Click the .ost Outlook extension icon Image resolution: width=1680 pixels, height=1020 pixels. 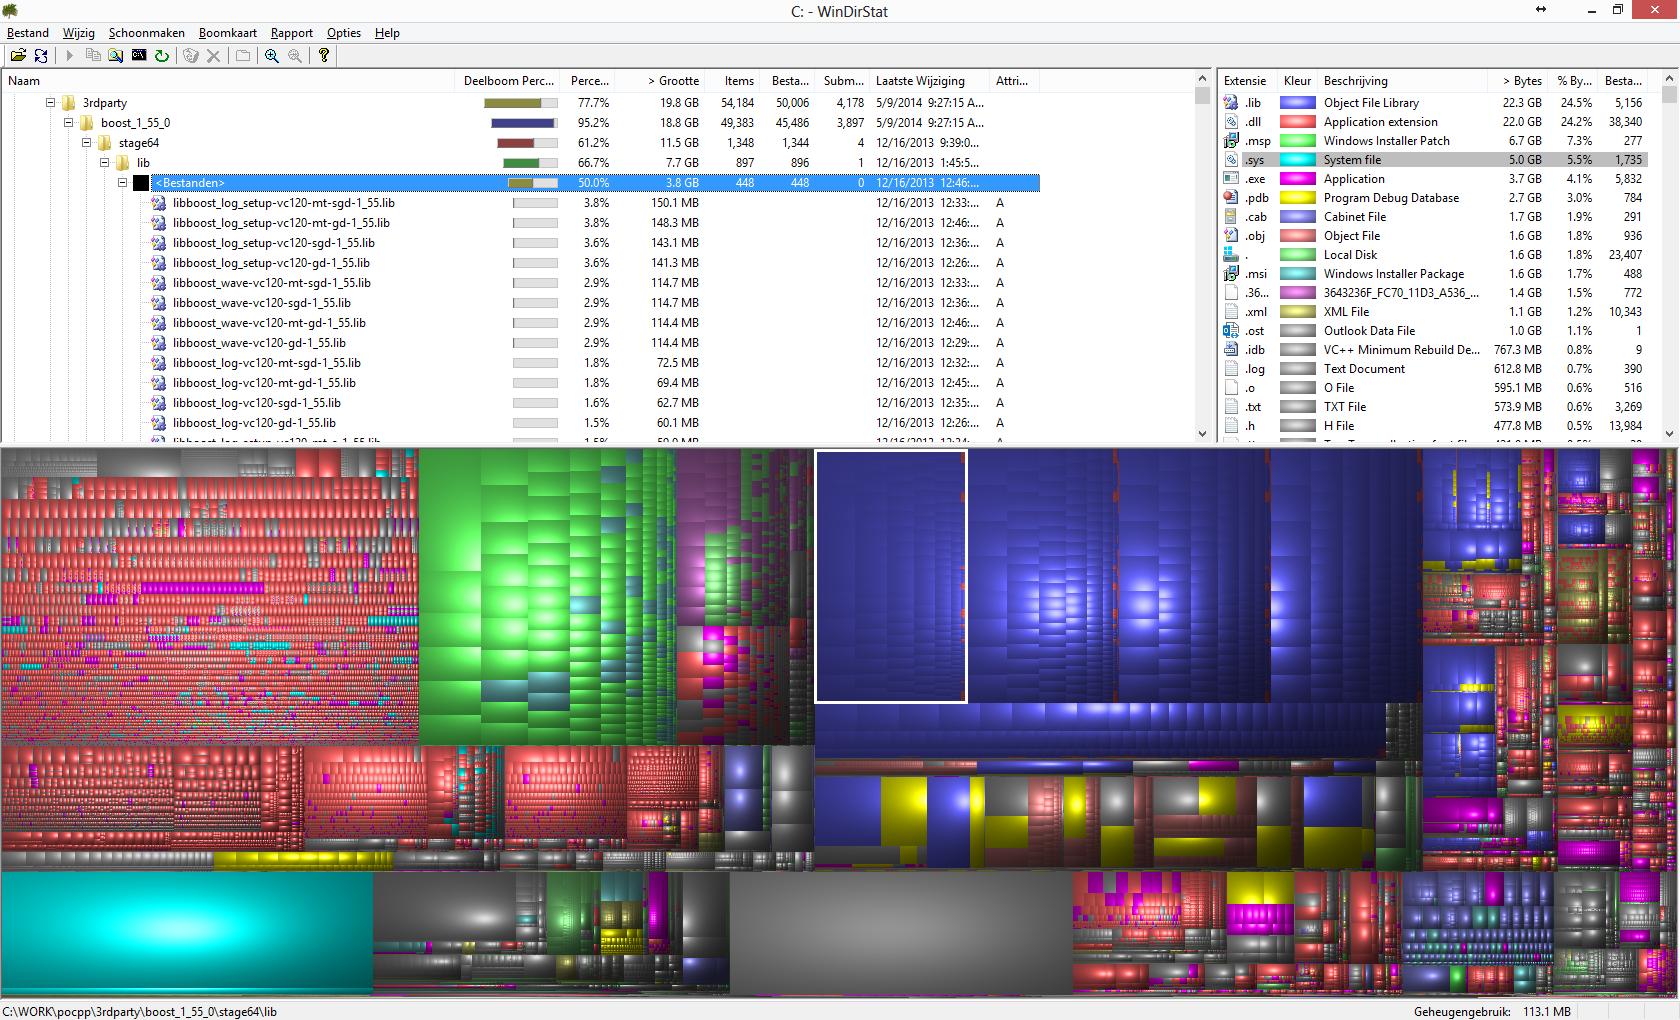point(1231,331)
